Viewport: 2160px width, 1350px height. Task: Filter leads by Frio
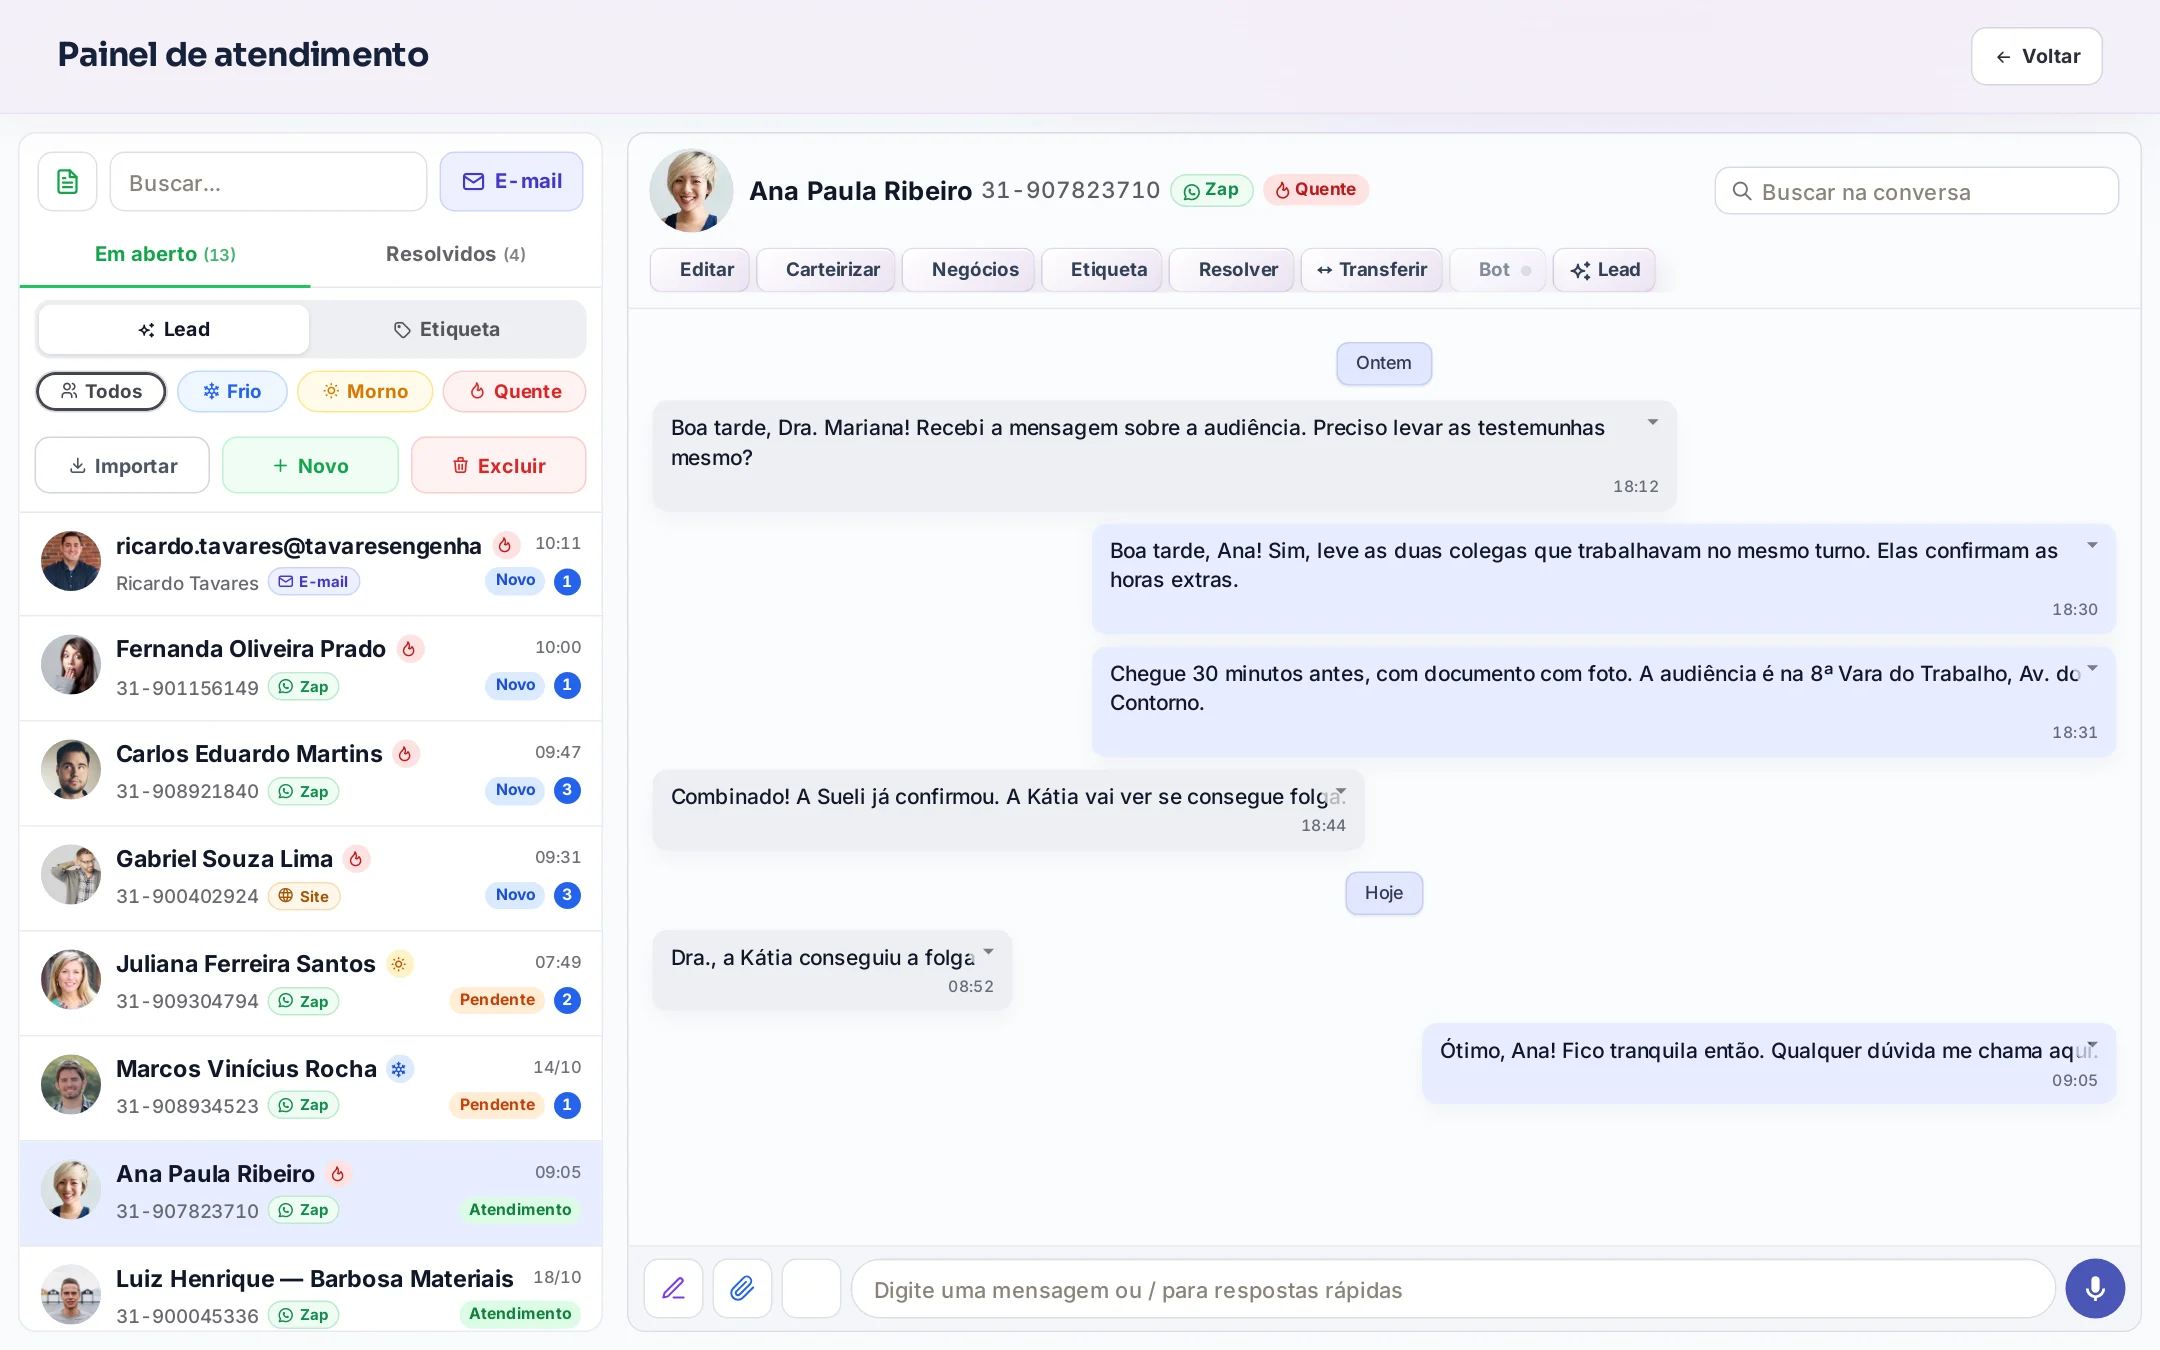[x=232, y=391]
